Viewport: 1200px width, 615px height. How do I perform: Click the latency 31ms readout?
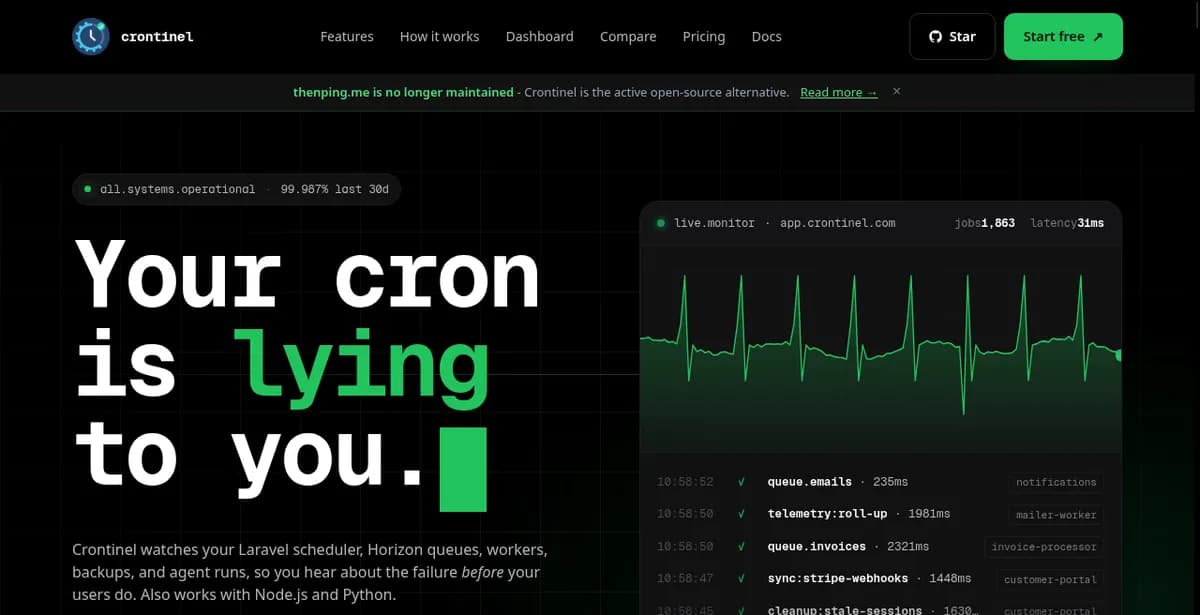(1067, 223)
